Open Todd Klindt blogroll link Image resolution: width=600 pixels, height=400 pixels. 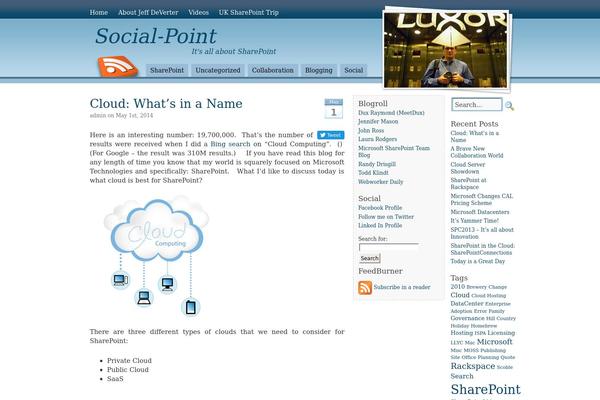pyautogui.click(x=373, y=173)
